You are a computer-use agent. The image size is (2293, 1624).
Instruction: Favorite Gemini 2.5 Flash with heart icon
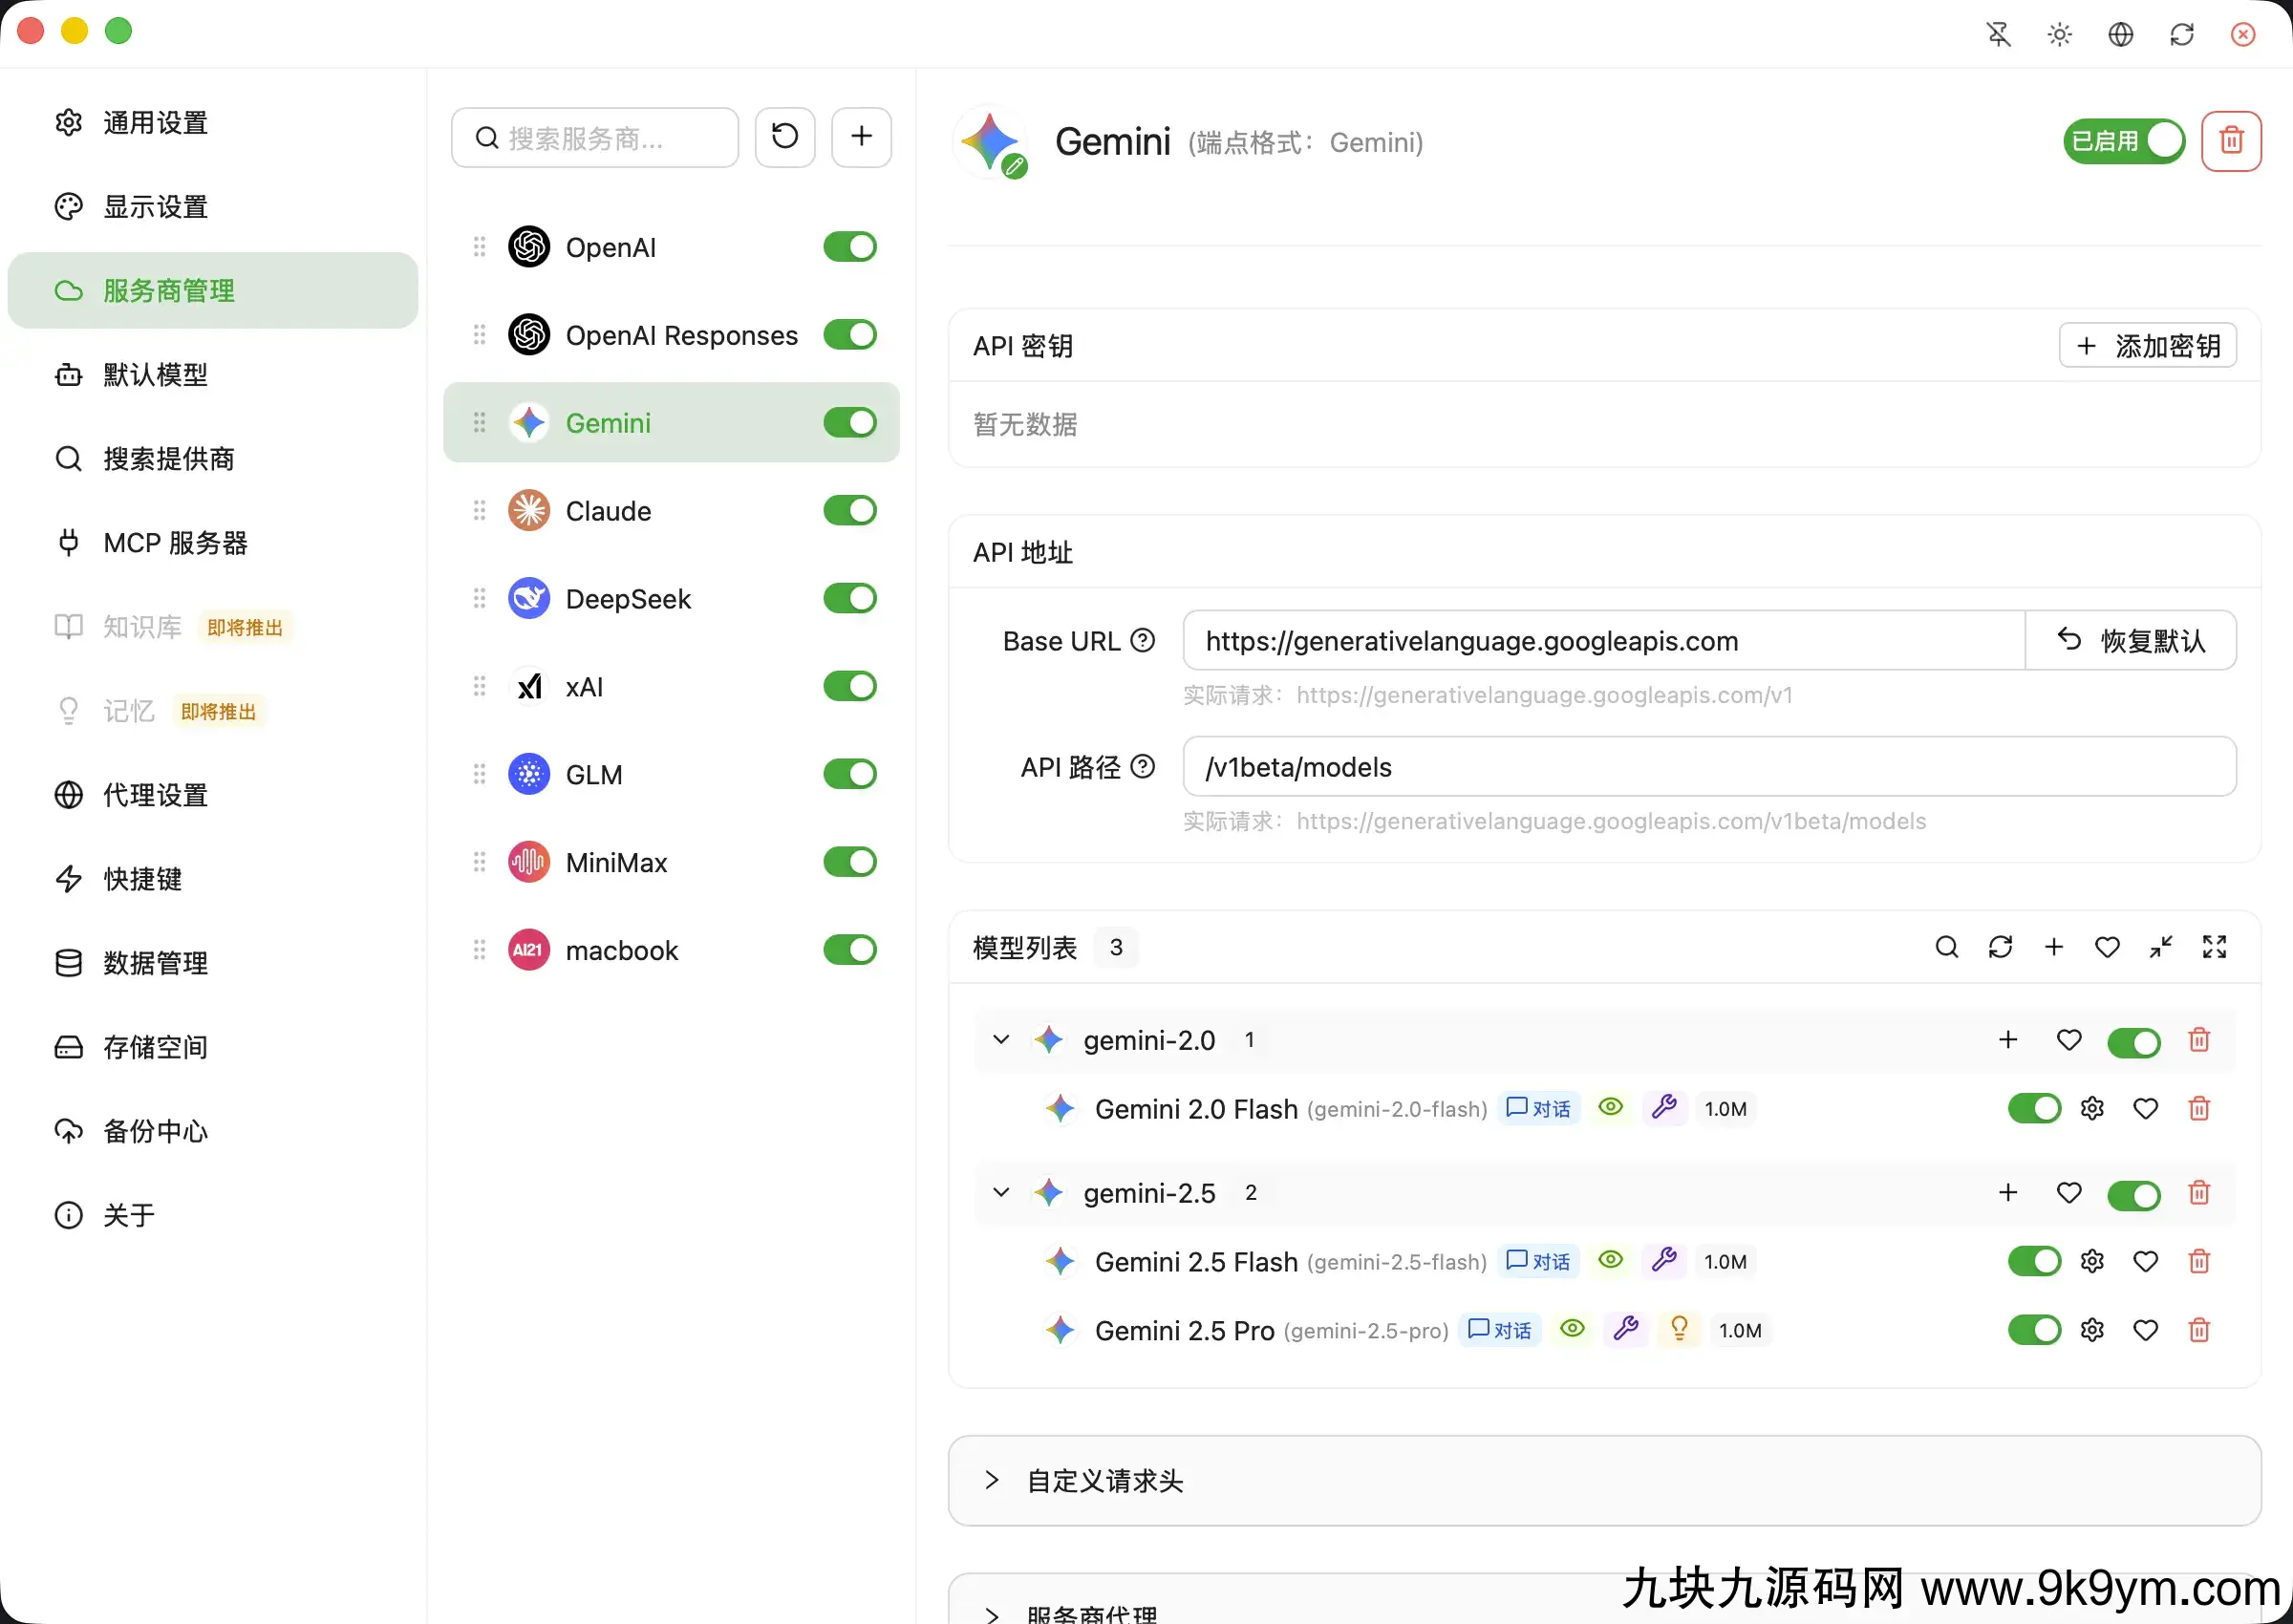pyautogui.click(x=2145, y=1261)
